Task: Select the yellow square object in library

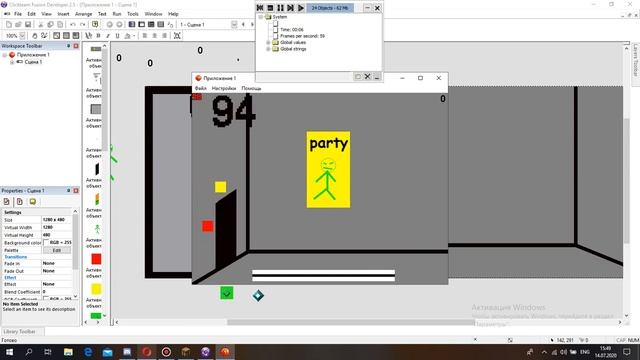Action: point(96,289)
